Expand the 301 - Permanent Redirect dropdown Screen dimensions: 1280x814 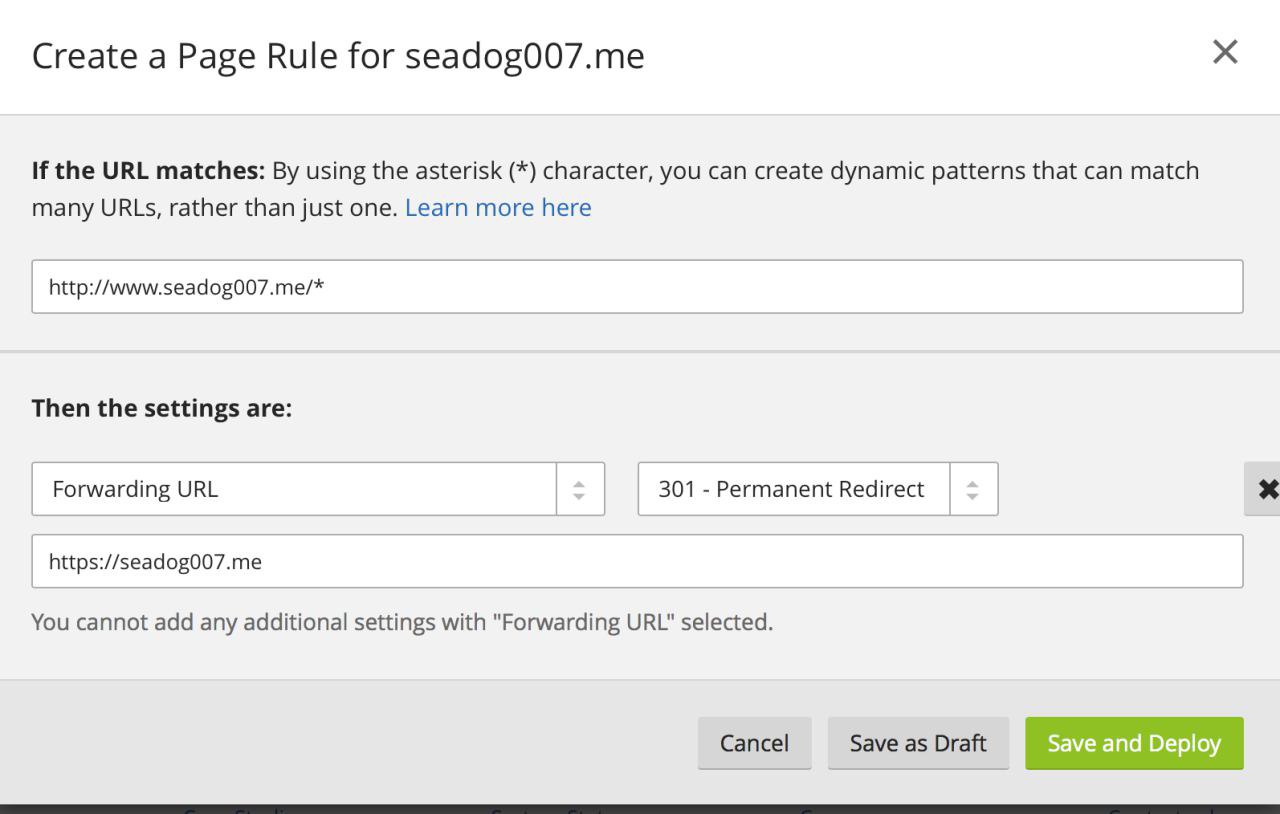click(793, 489)
